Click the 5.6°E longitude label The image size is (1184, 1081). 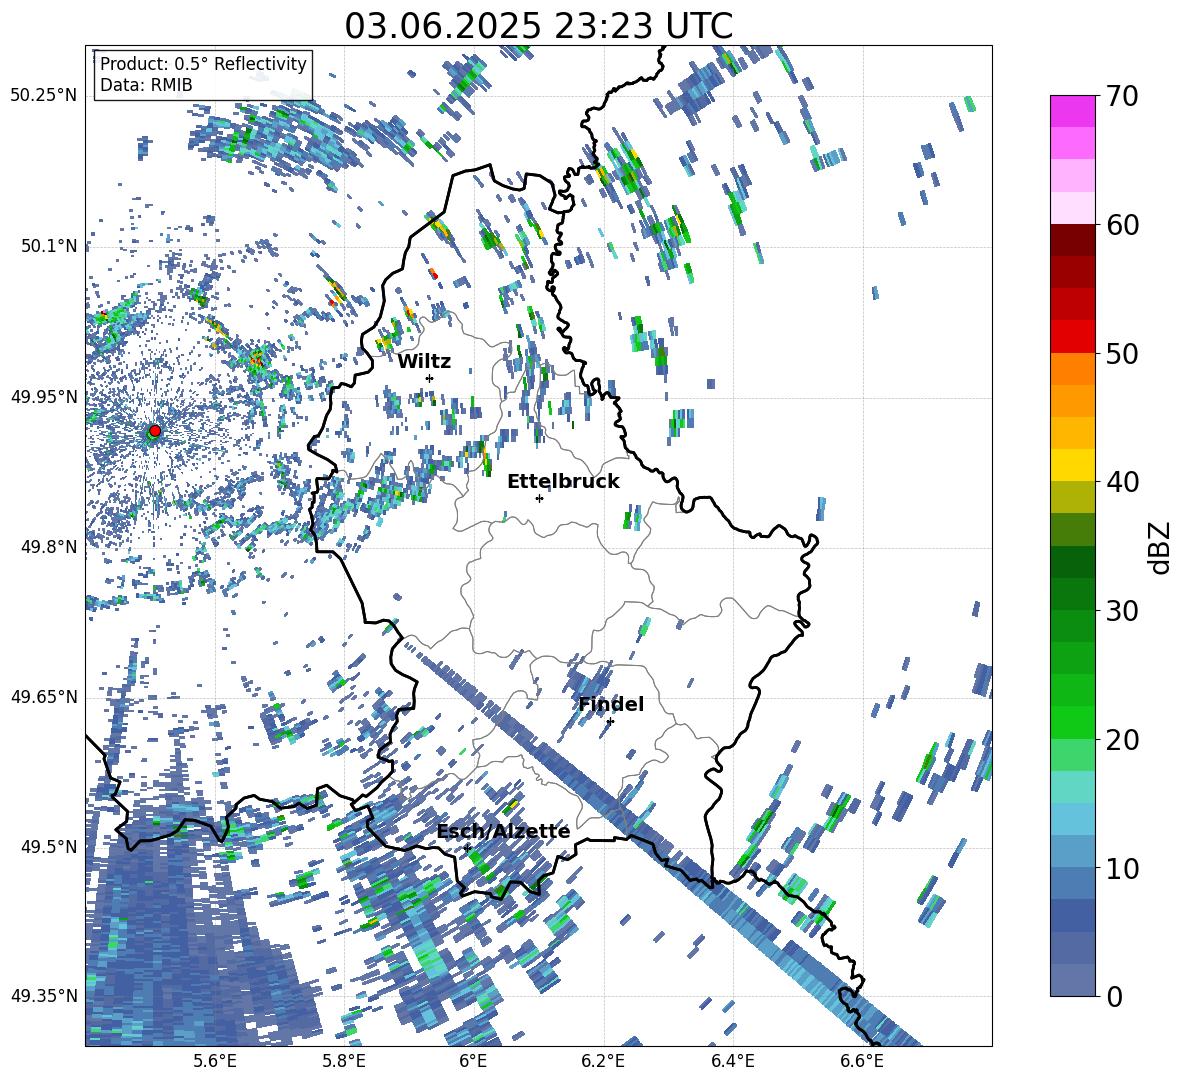pyautogui.click(x=214, y=1061)
